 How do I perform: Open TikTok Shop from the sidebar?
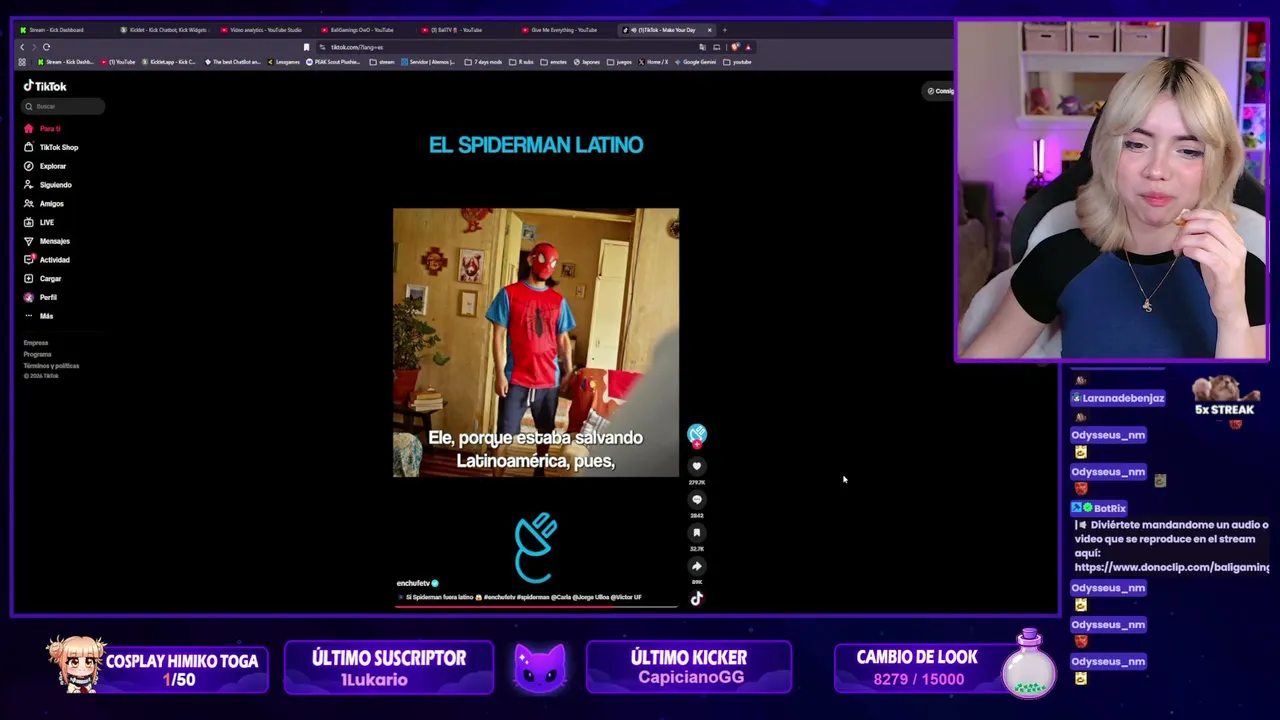(x=59, y=147)
